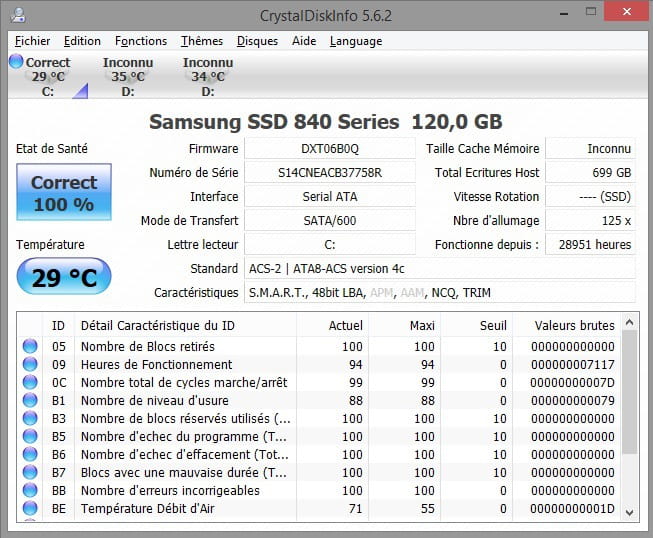
Task: Open the Edition menu
Action: pos(82,41)
